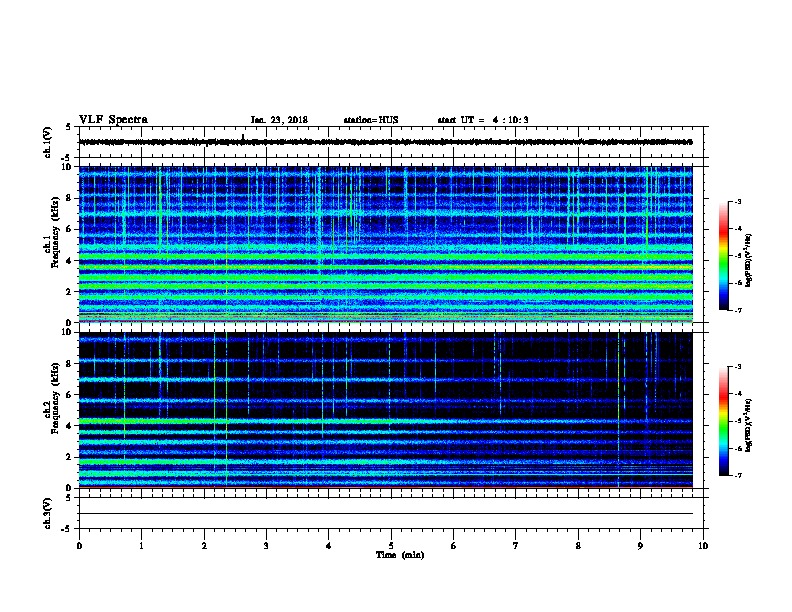Click time axis tick label "9"
The width and height of the screenshot is (792, 612).
[x=640, y=545]
